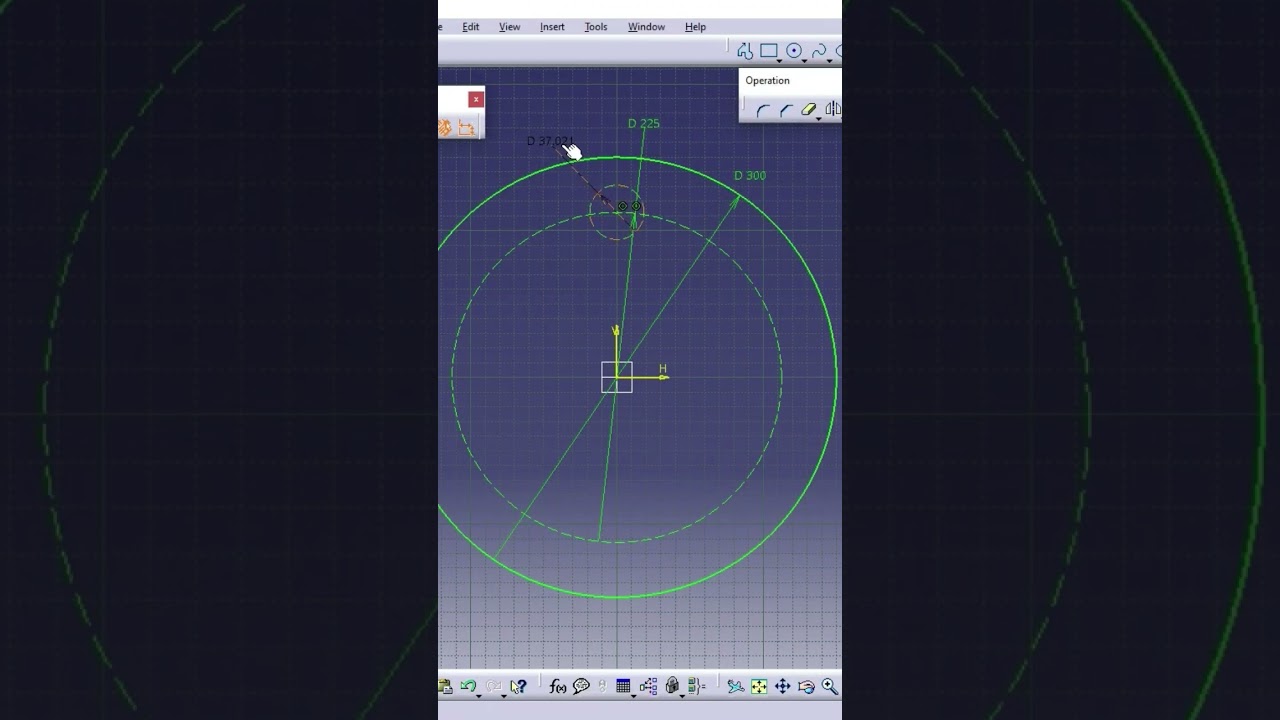The width and height of the screenshot is (1280, 720).
Task: Click the Operation toolbar title
Action: [x=767, y=81]
